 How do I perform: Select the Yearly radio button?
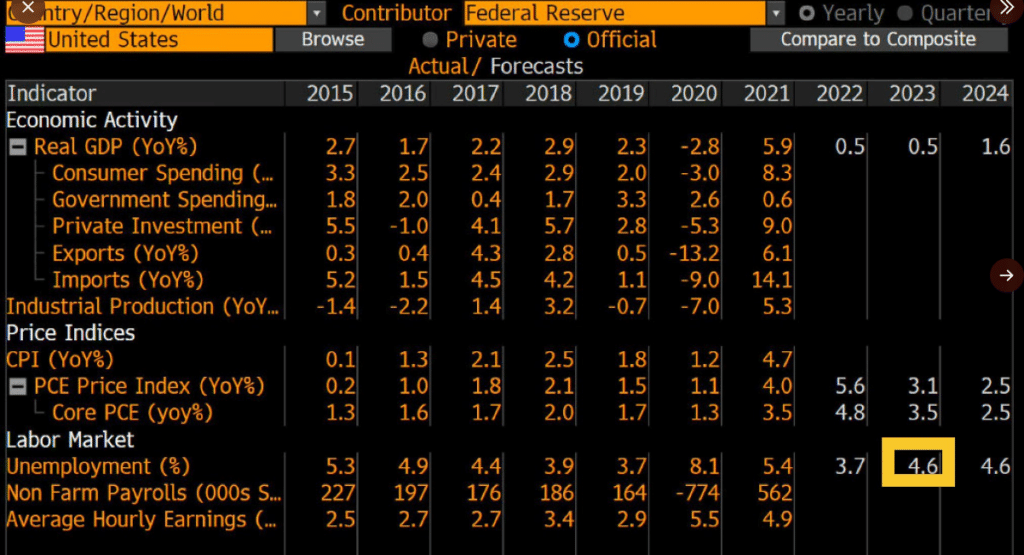click(807, 13)
